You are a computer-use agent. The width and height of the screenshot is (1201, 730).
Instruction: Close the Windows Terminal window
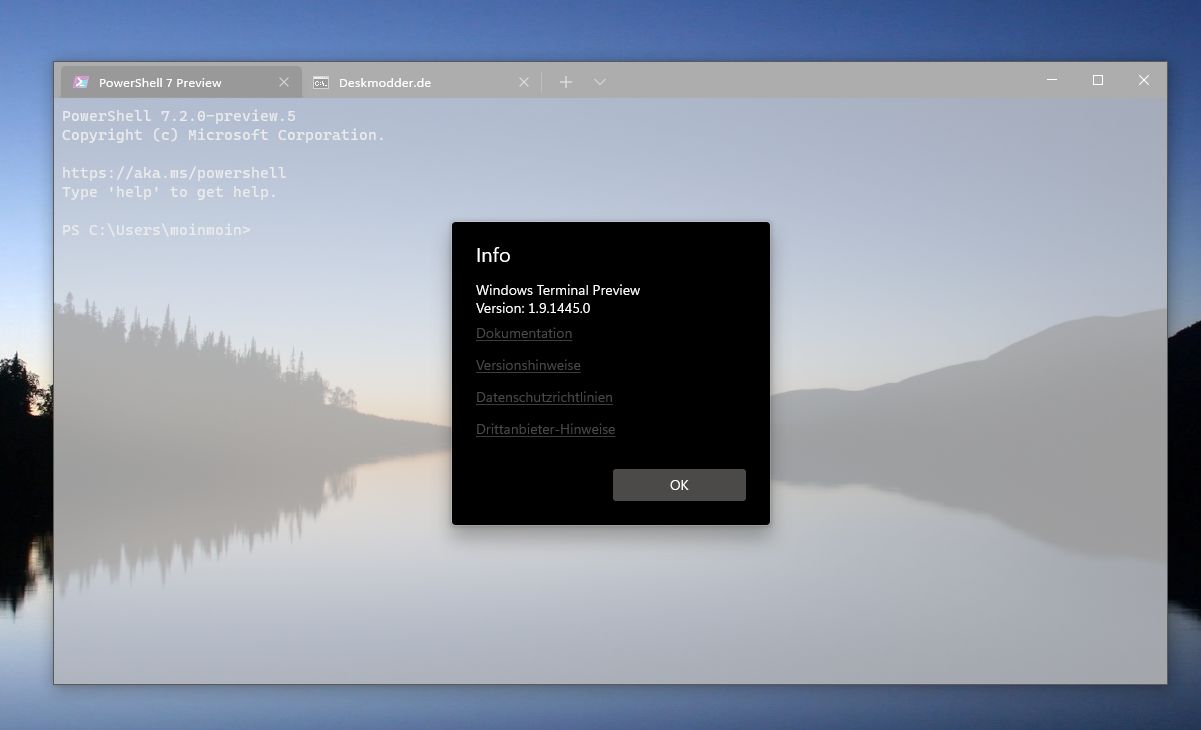1144,80
